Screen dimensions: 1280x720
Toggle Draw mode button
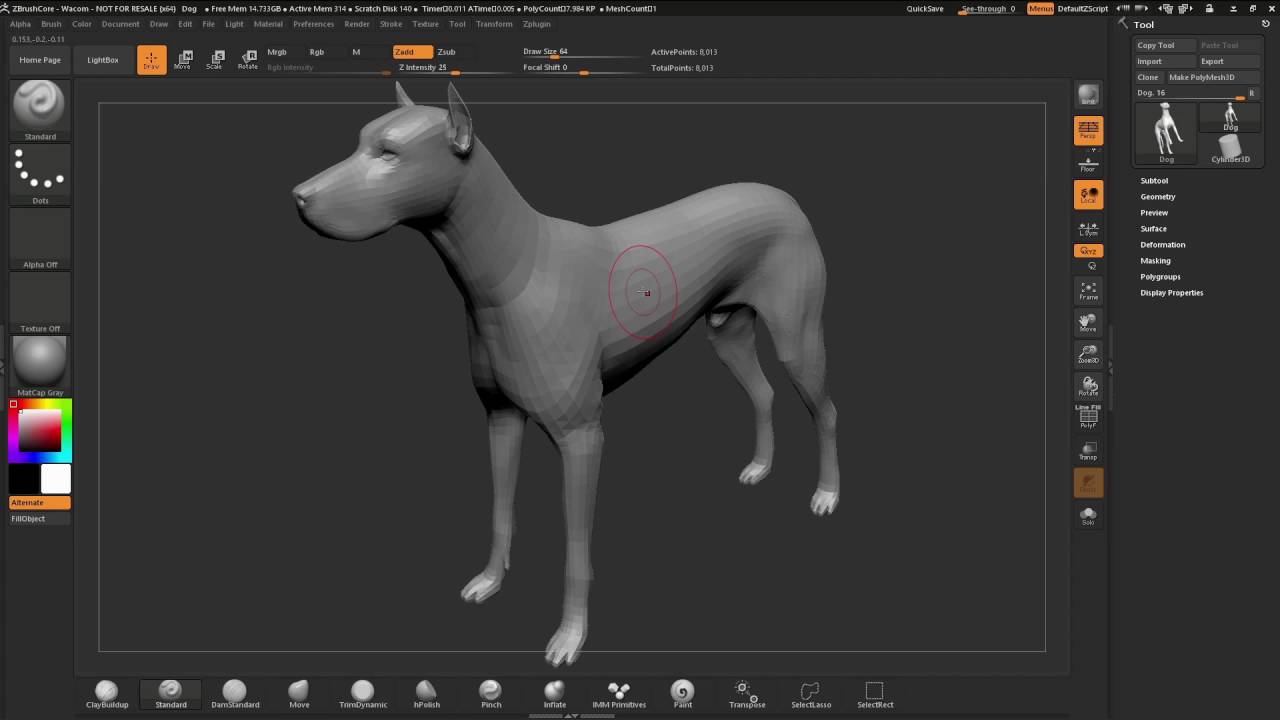[x=152, y=60]
